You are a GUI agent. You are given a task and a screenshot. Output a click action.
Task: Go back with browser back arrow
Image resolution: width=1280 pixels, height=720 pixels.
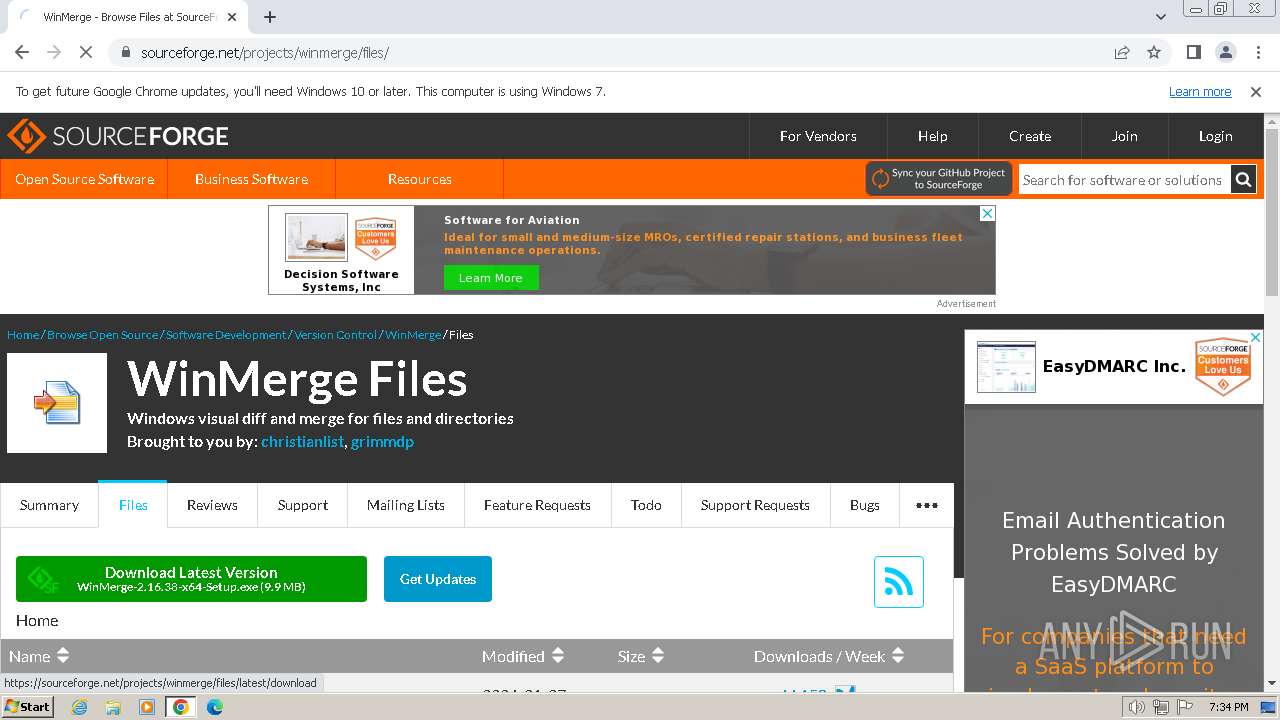pyautogui.click(x=22, y=52)
